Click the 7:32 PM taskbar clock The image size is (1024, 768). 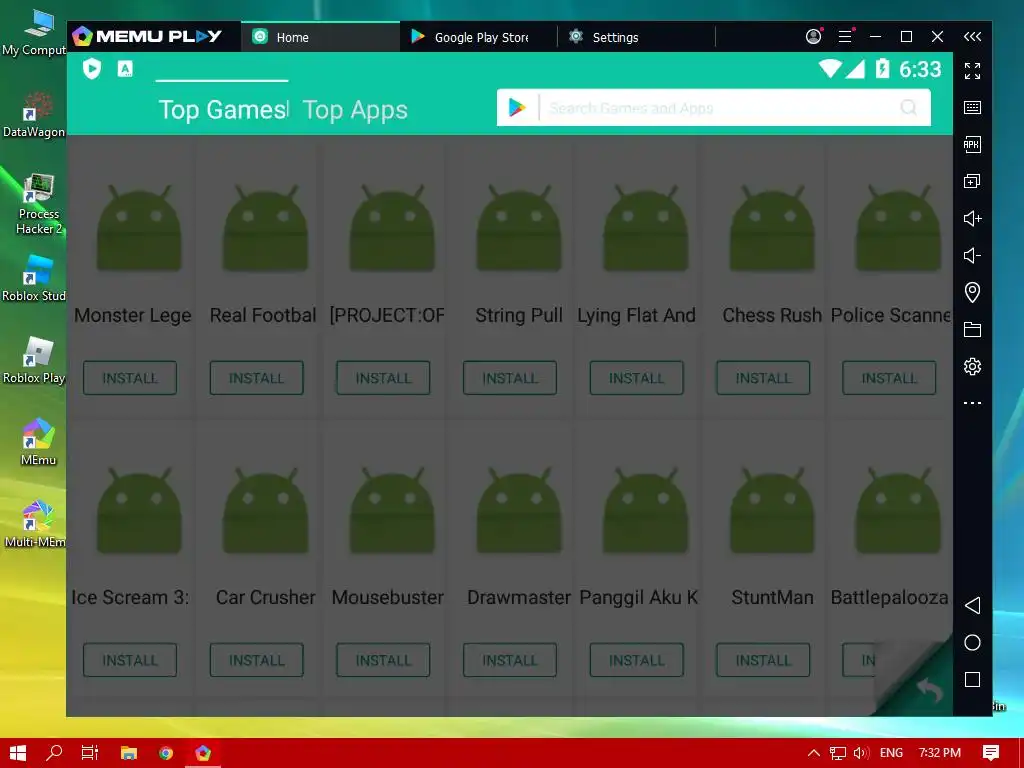940,753
